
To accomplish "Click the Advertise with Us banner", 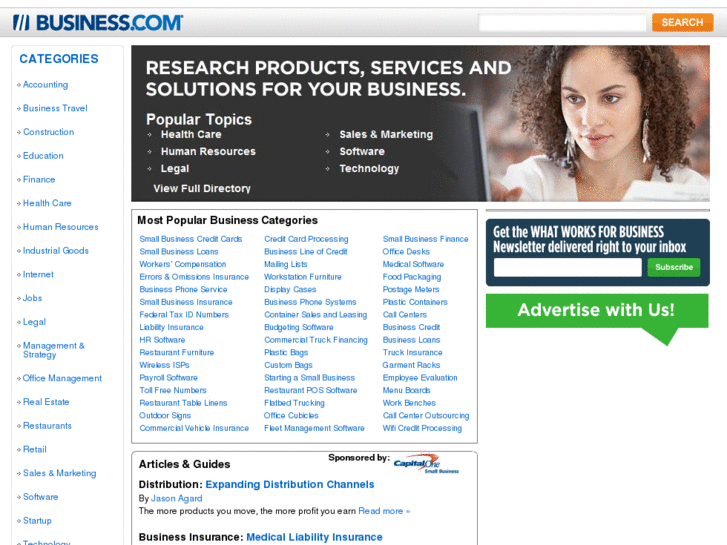I will coord(597,310).
